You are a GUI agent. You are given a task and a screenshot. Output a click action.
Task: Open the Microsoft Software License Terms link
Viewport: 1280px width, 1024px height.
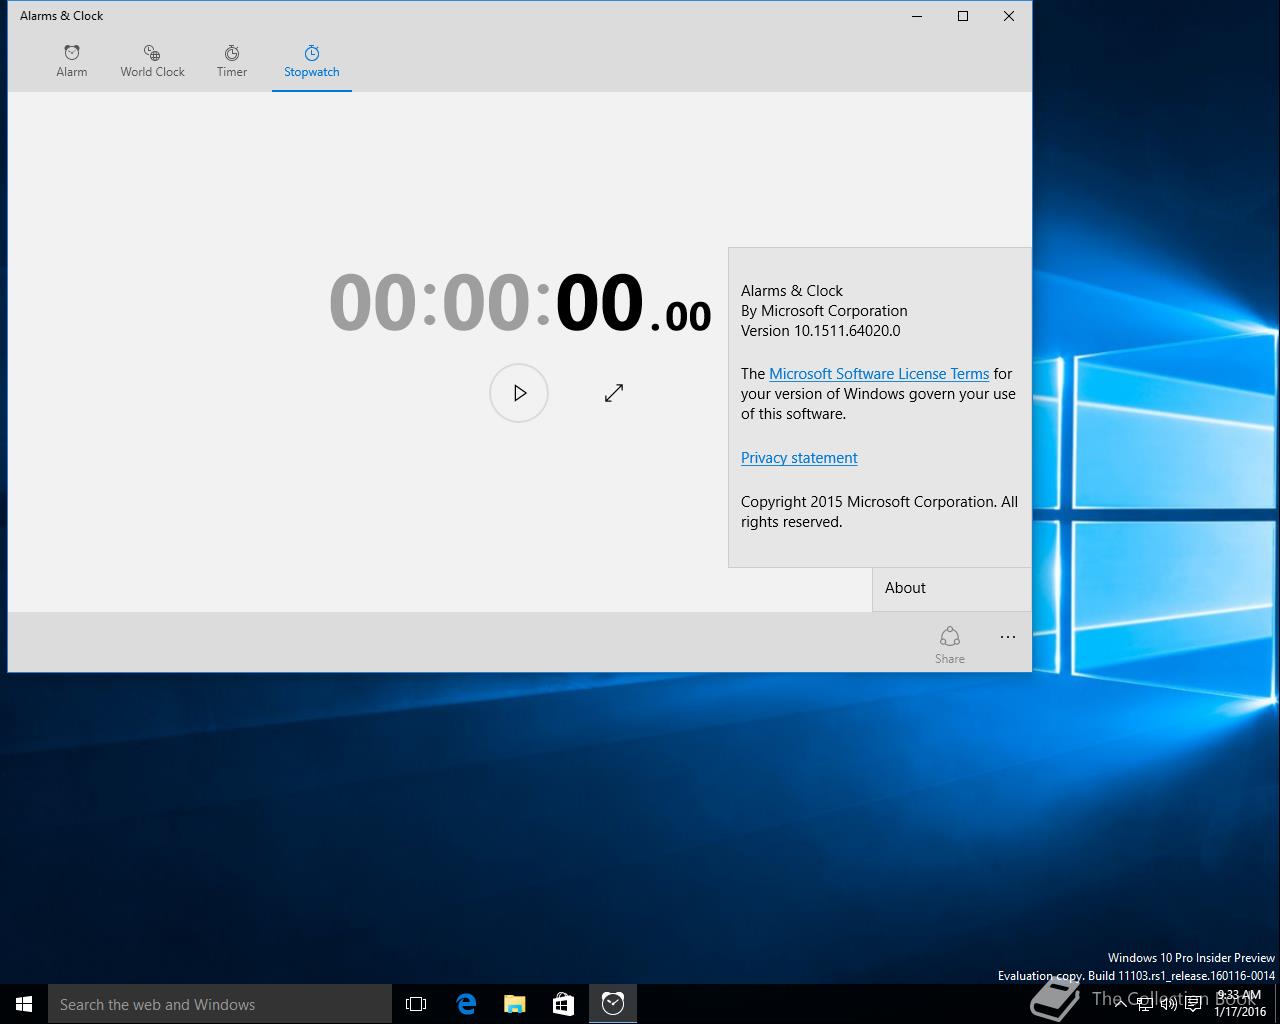click(878, 374)
